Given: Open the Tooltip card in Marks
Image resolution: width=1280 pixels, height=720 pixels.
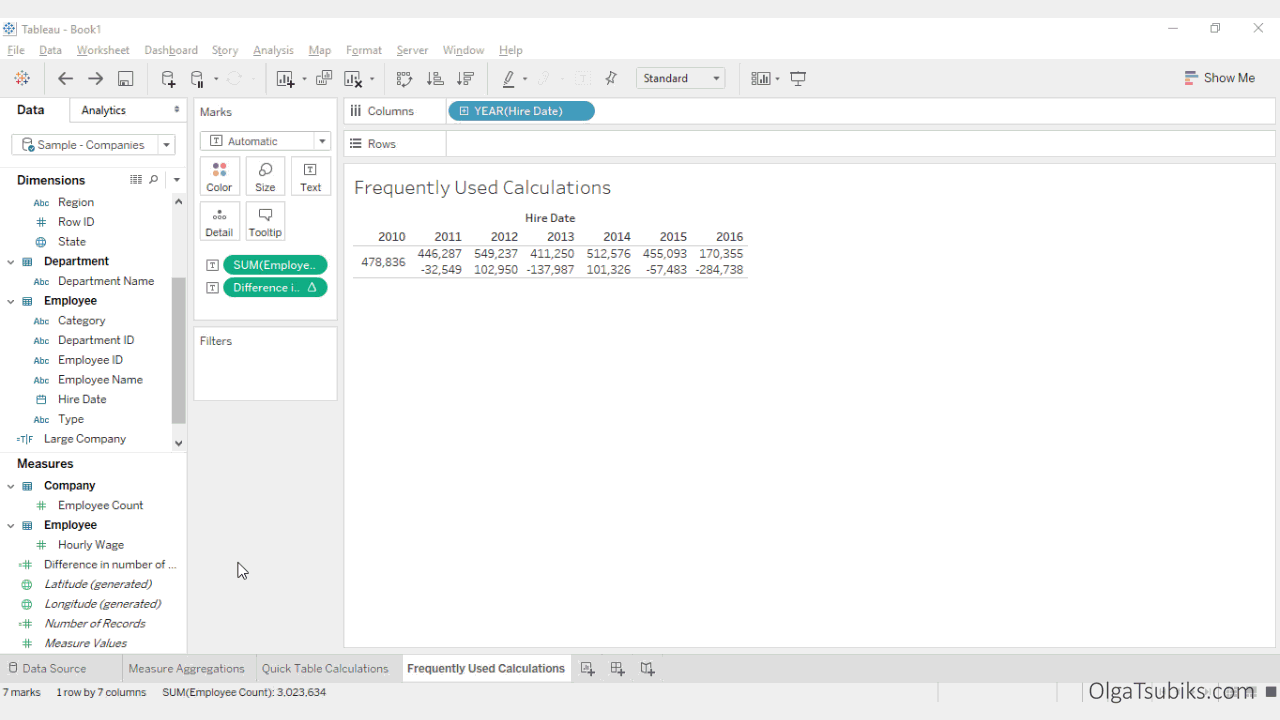Looking at the screenshot, I should click(x=265, y=221).
